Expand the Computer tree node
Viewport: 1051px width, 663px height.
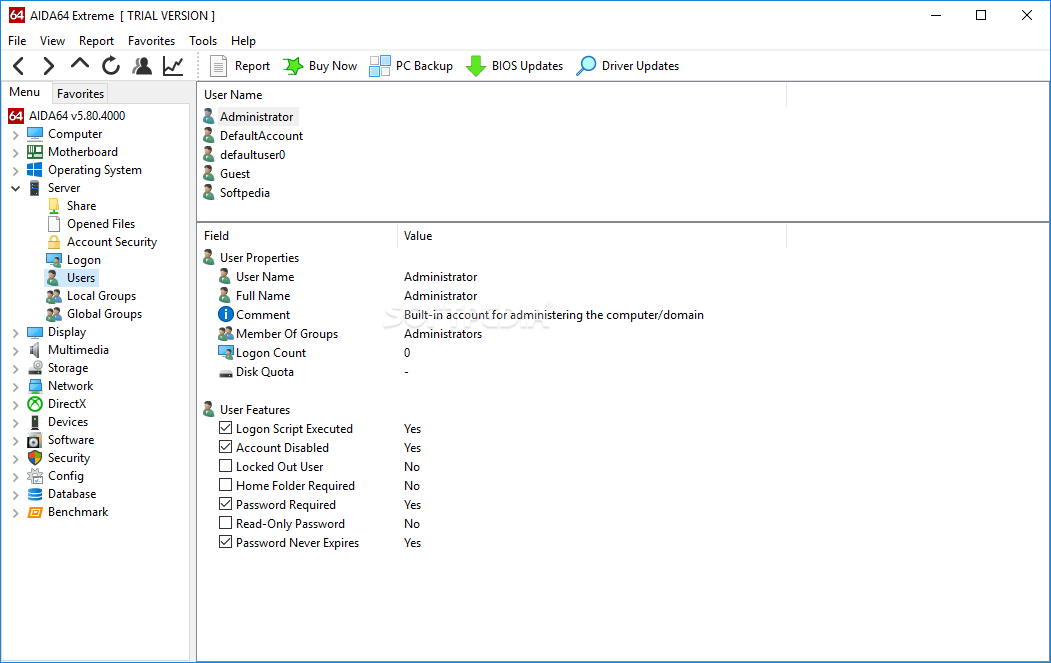[15, 135]
